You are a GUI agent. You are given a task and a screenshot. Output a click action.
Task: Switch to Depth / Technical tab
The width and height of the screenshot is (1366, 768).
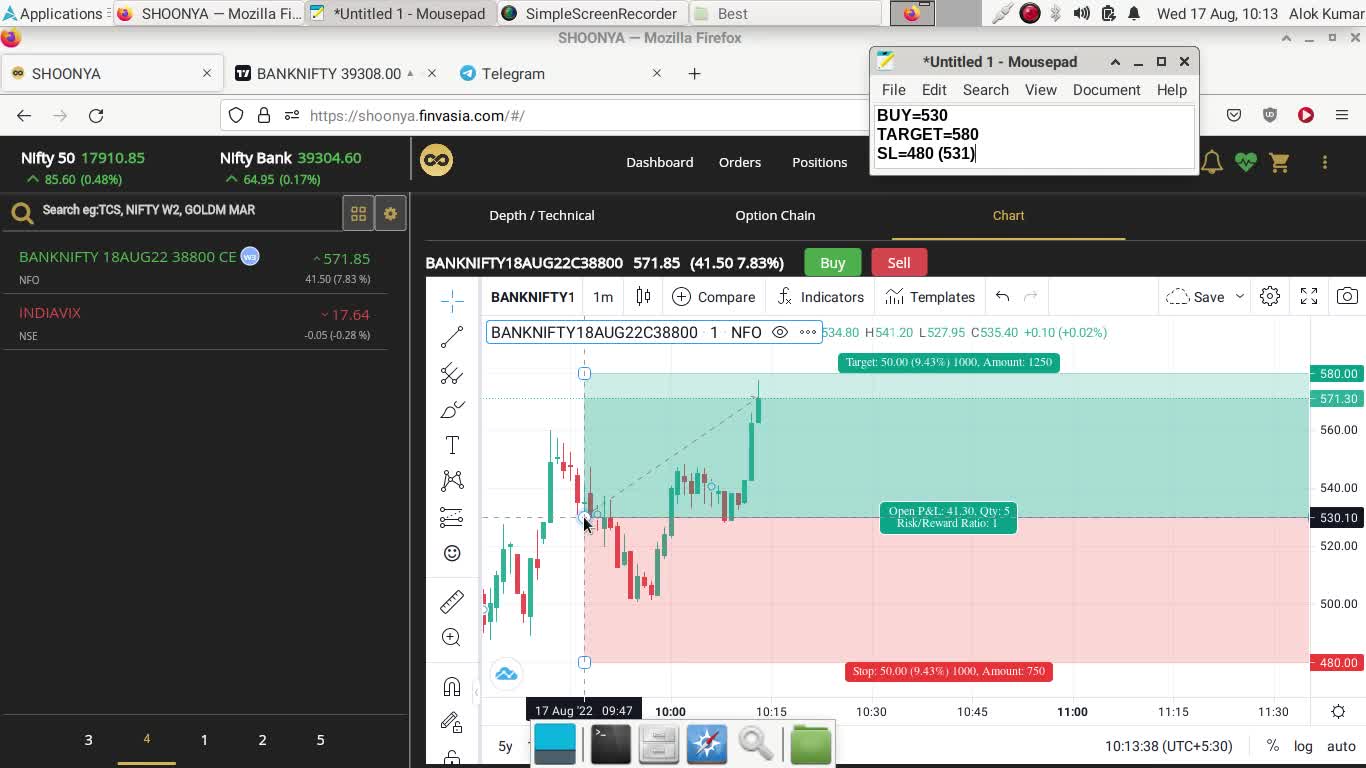[x=542, y=215]
